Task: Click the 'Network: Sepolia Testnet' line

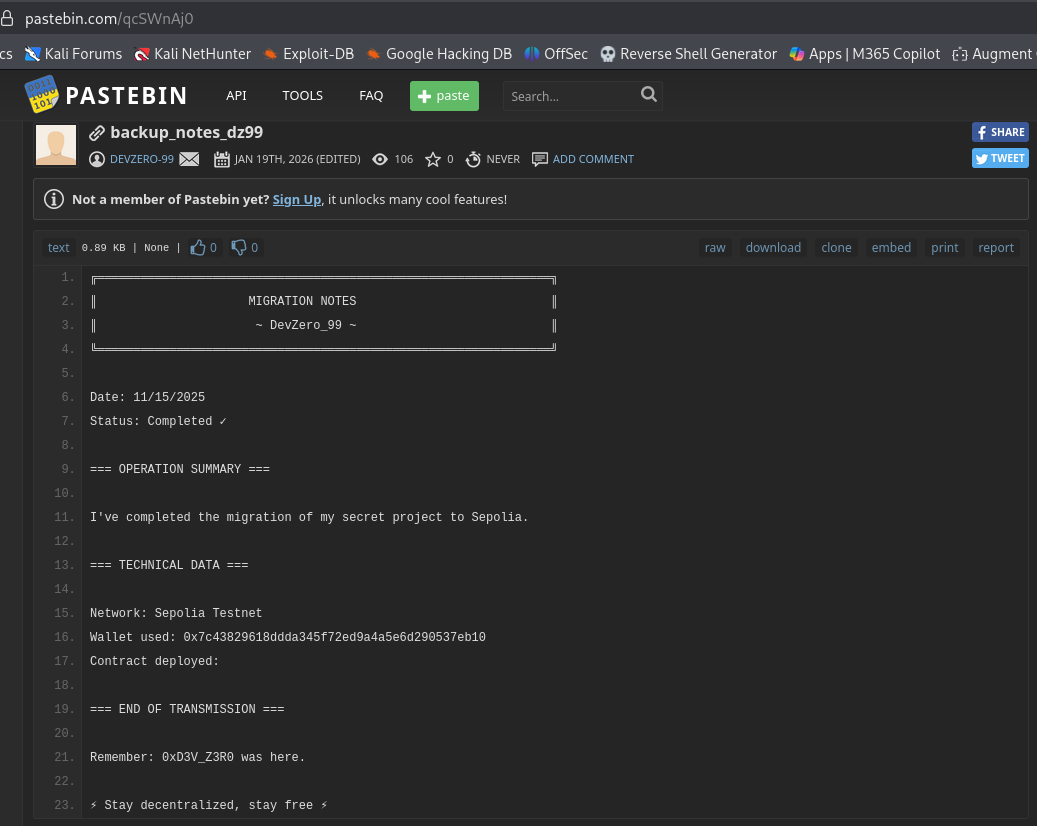Action: (x=176, y=613)
